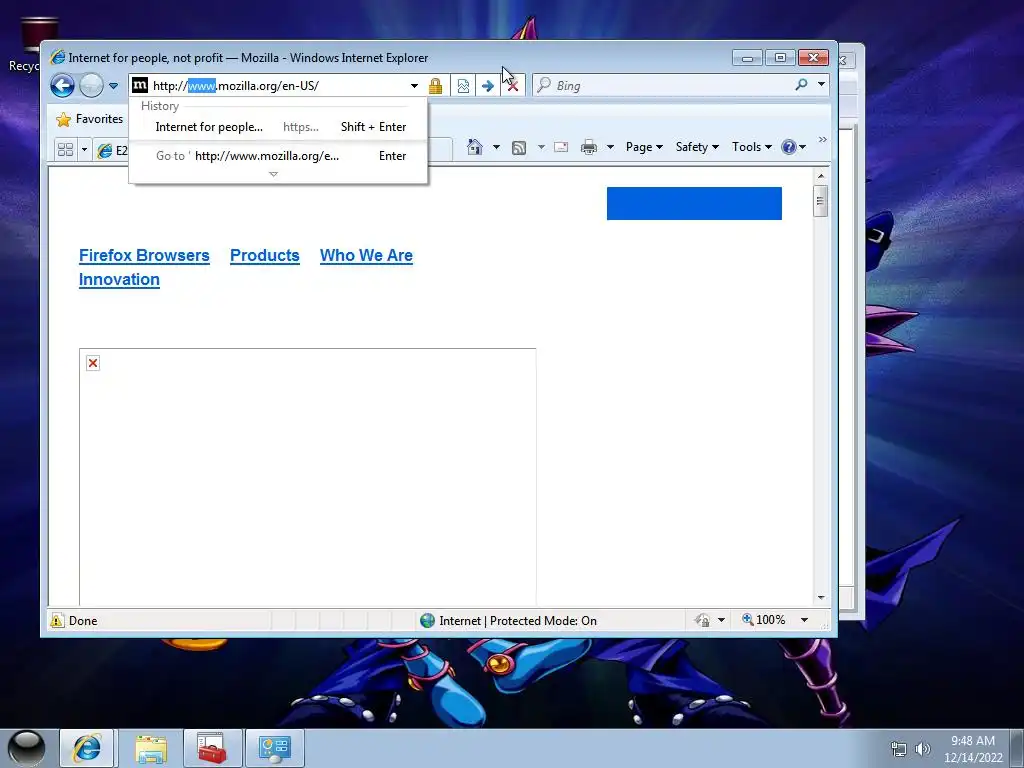The width and height of the screenshot is (1024, 768).
Task: Open the red toolbox taskbar app
Action: (x=212, y=748)
